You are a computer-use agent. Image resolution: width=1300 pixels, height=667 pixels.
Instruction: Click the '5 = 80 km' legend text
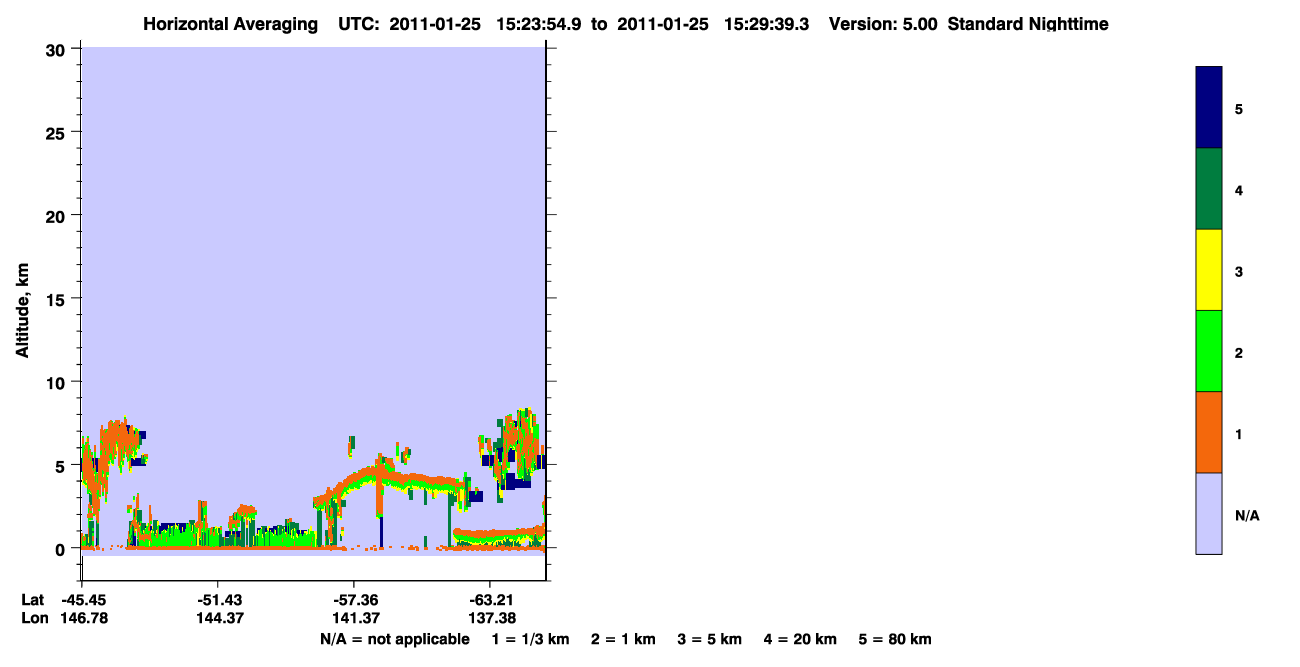[x=895, y=639]
